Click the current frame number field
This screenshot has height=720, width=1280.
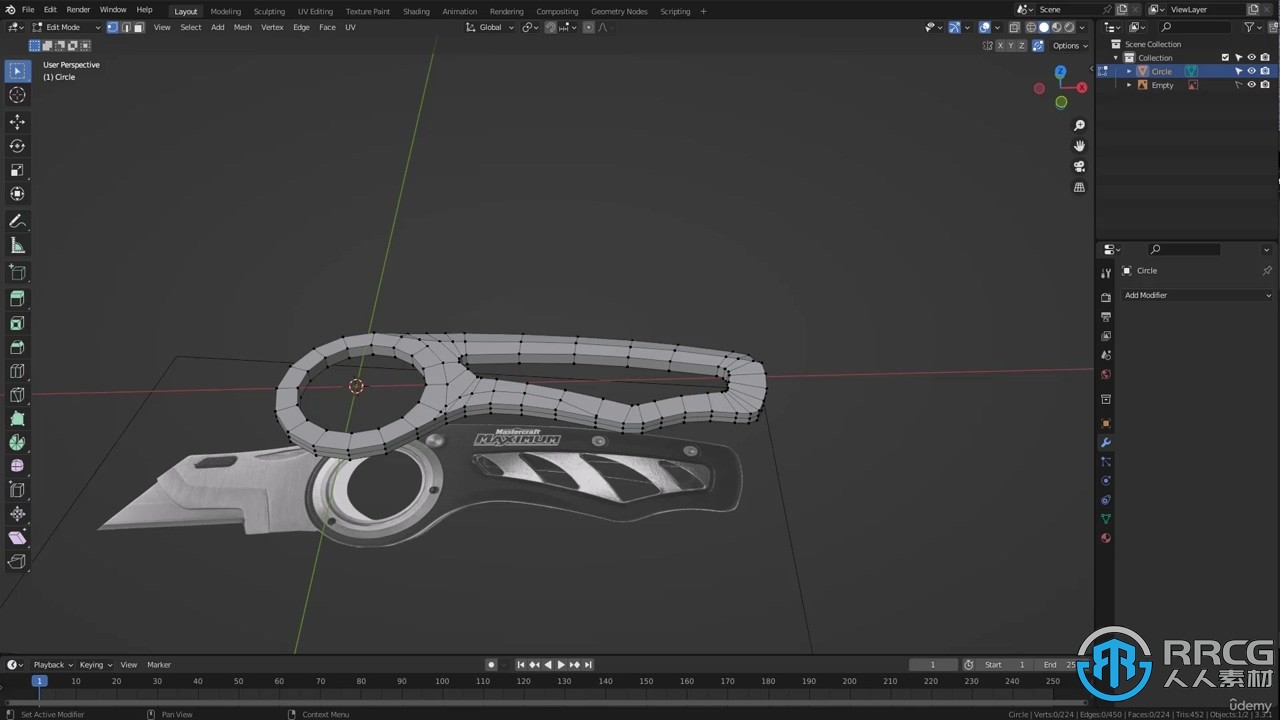[x=932, y=665]
